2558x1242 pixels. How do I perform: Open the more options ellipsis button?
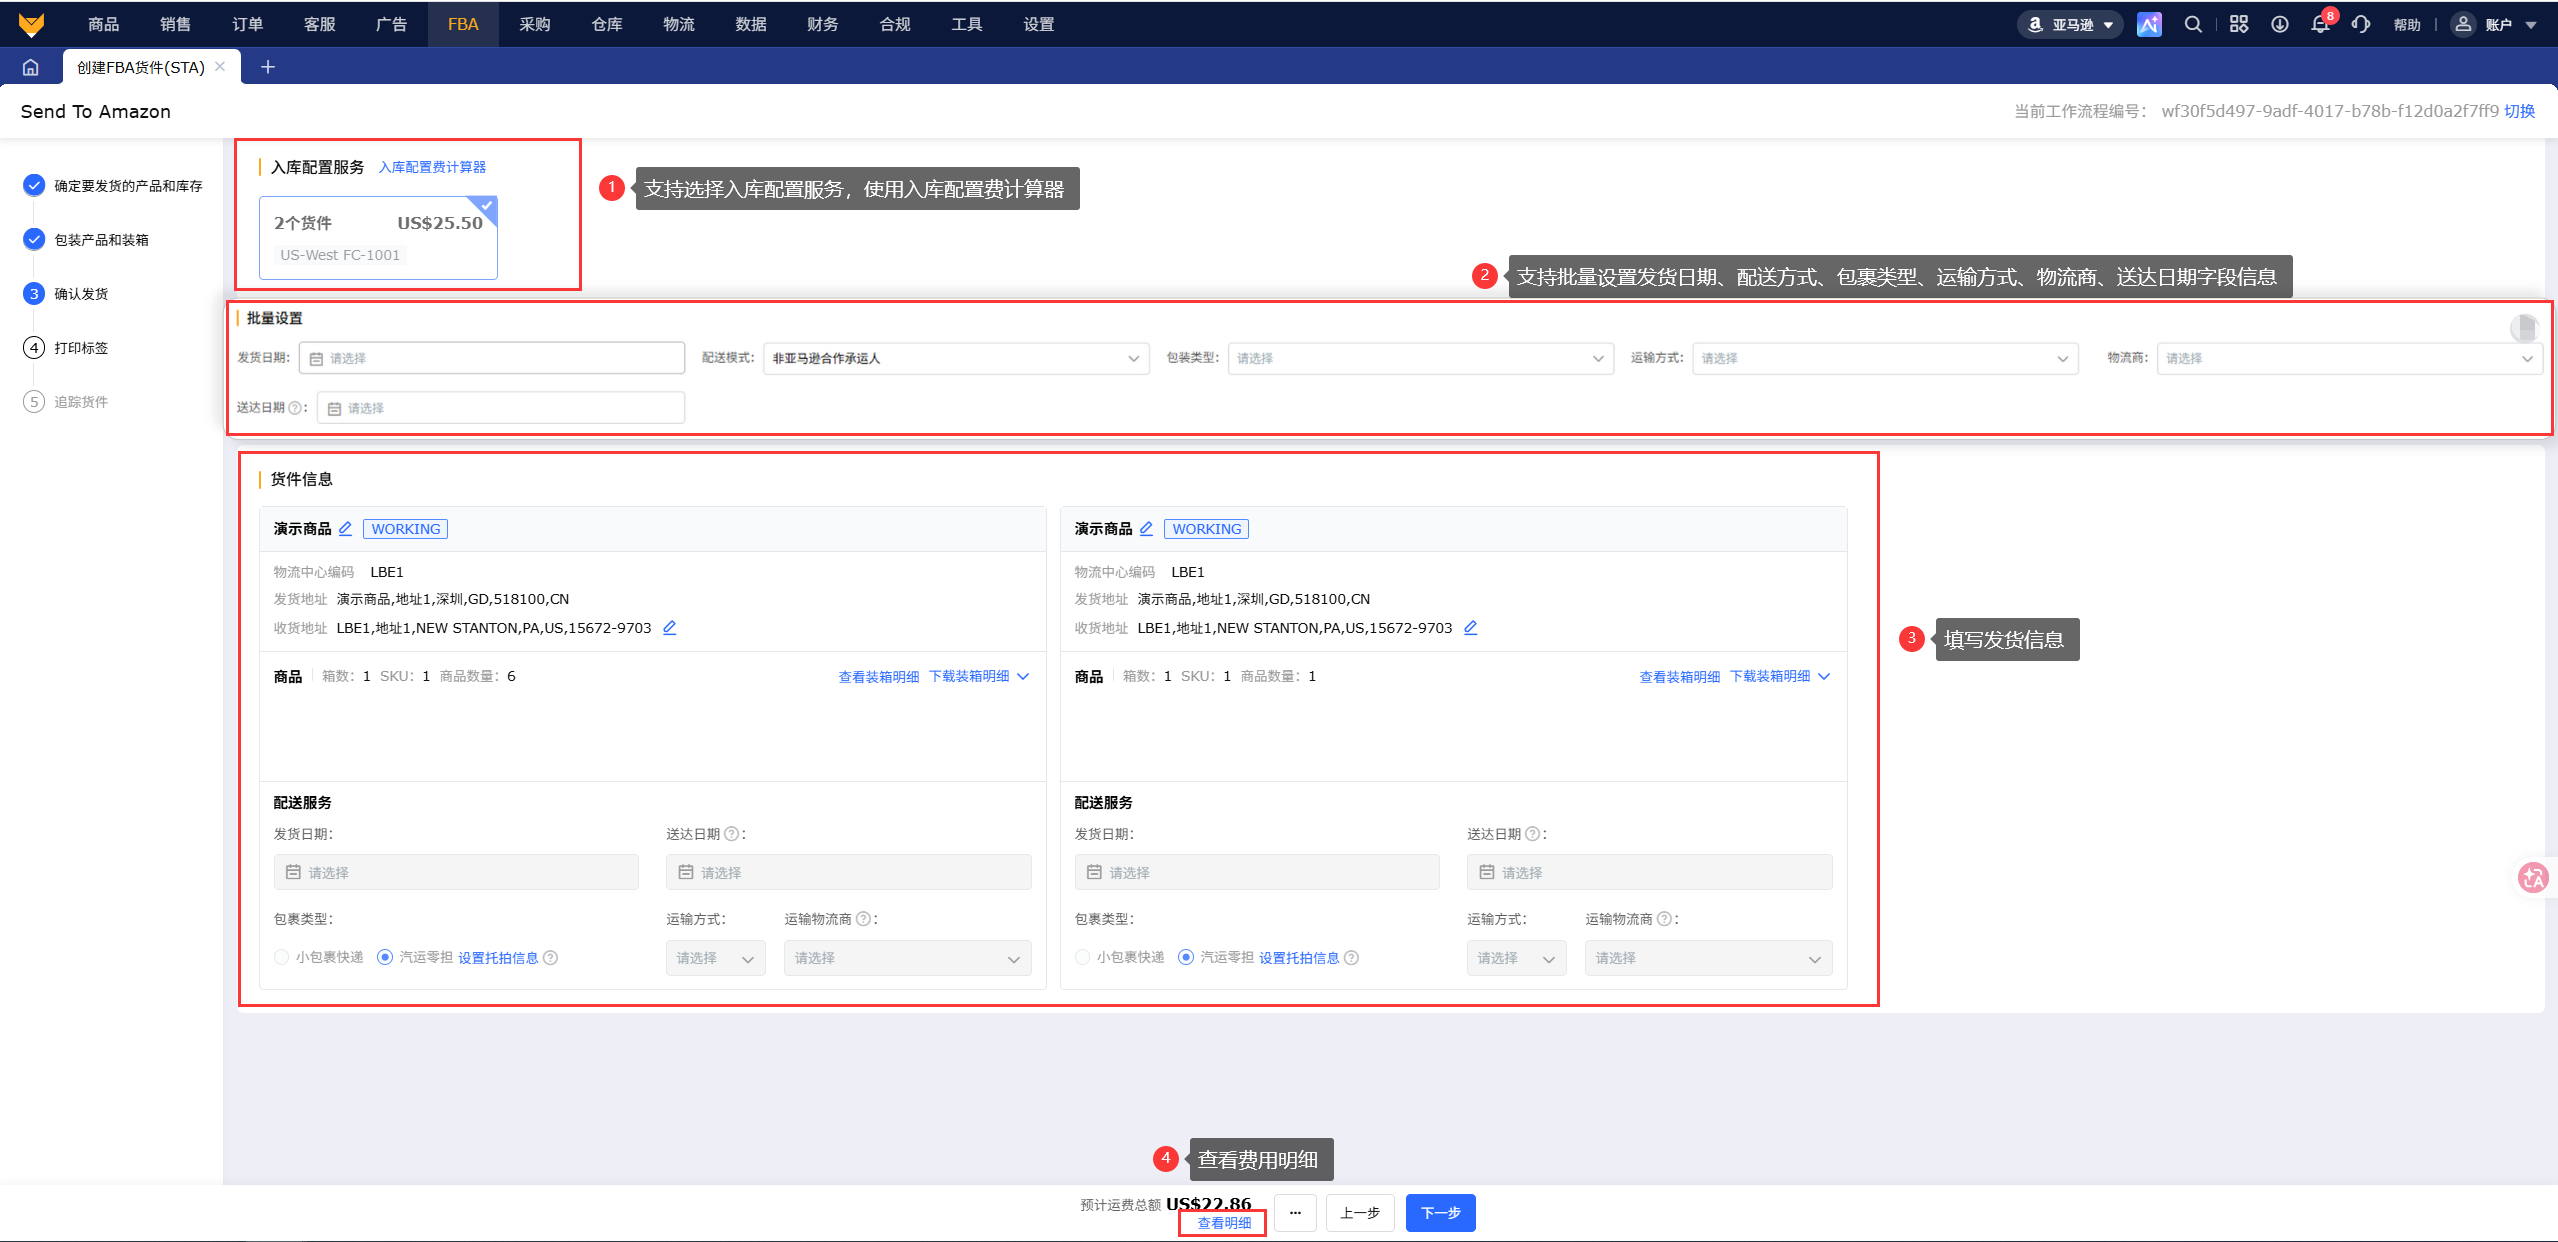coord(1295,1213)
